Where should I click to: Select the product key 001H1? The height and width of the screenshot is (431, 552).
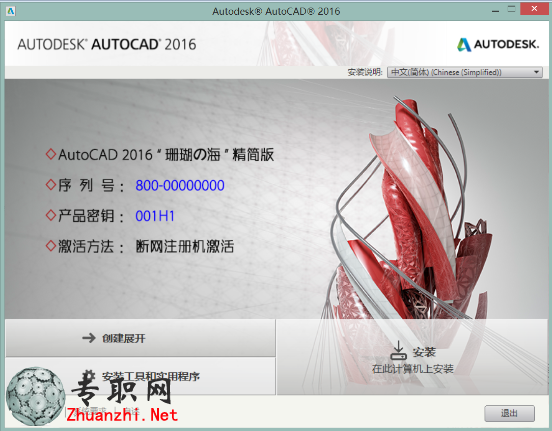point(155,216)
